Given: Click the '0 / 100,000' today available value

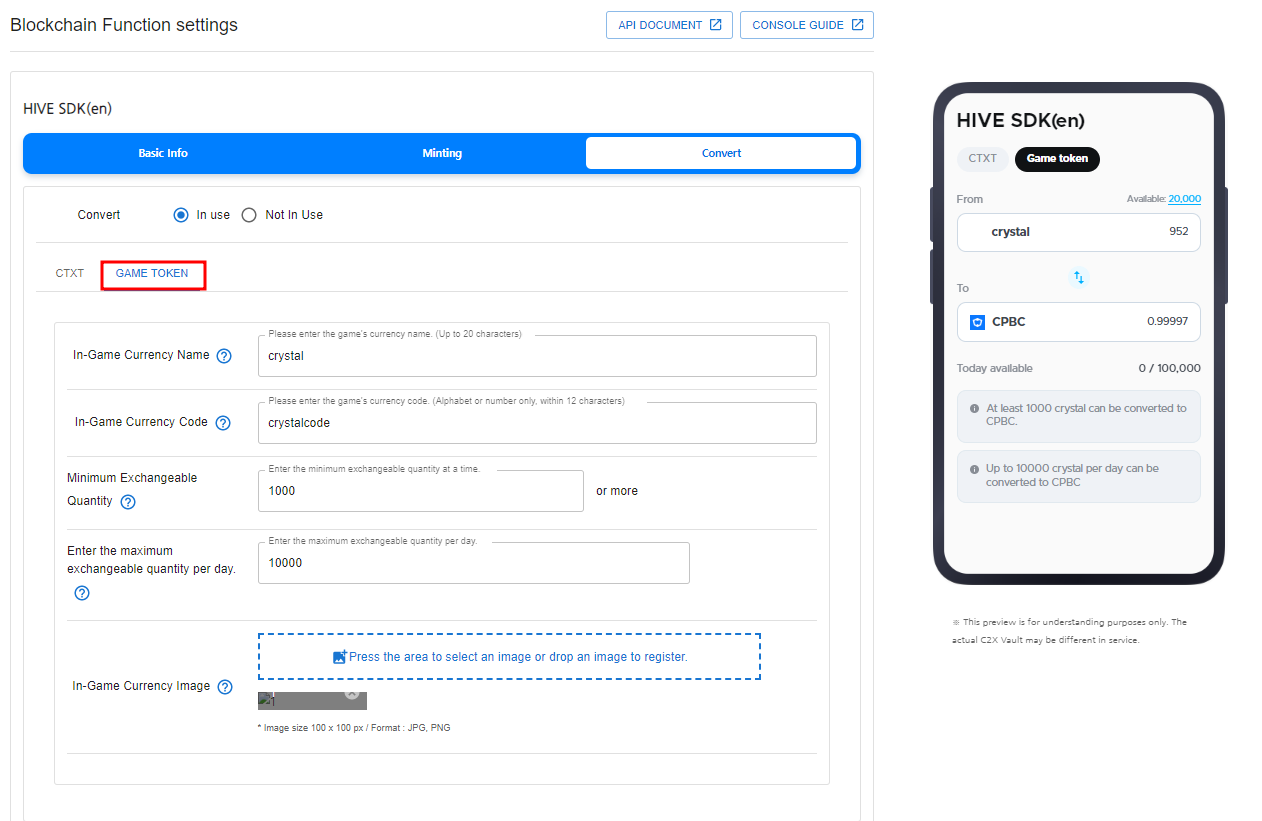Looking at the screenshot, I should click(x=1169, y=369).
